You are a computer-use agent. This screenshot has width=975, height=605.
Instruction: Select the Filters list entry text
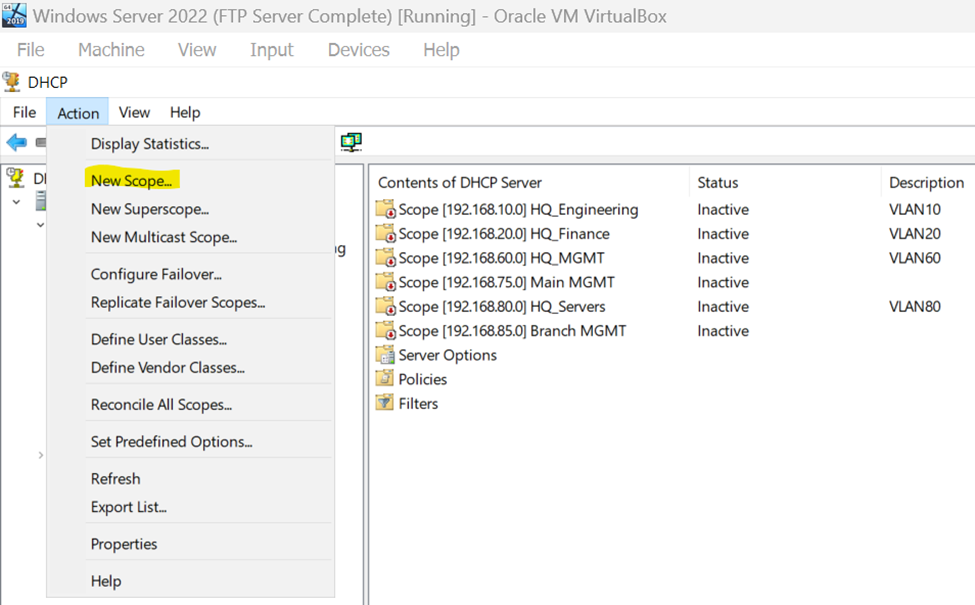point(418,404)
